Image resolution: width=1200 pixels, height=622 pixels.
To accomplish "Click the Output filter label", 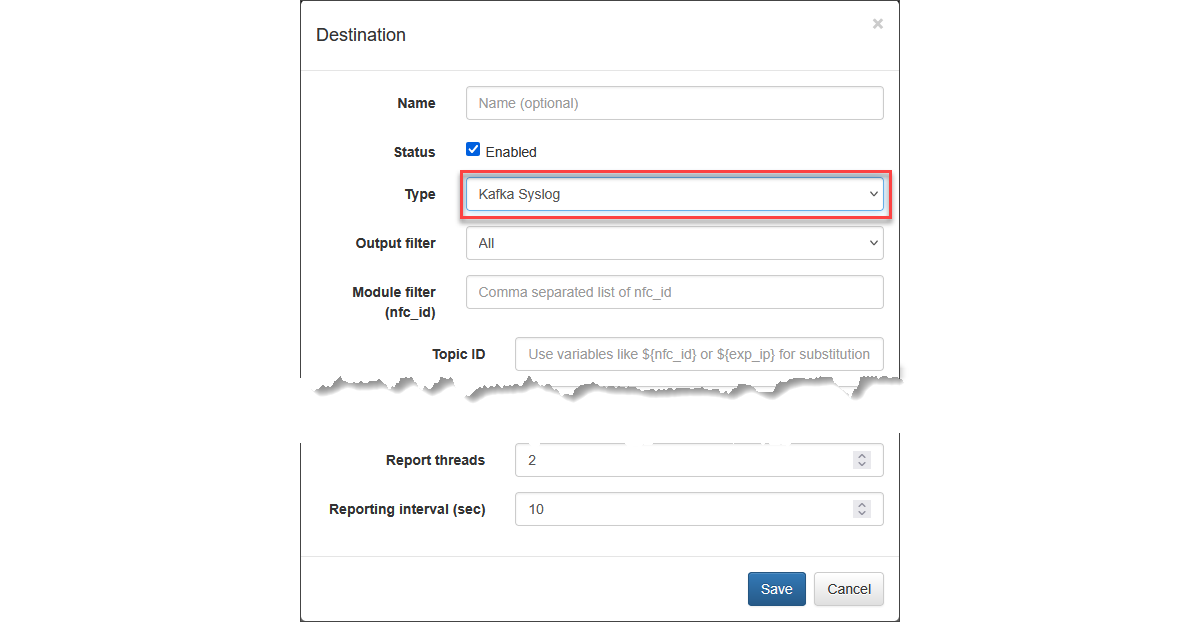I will click(x=395, y=243).
